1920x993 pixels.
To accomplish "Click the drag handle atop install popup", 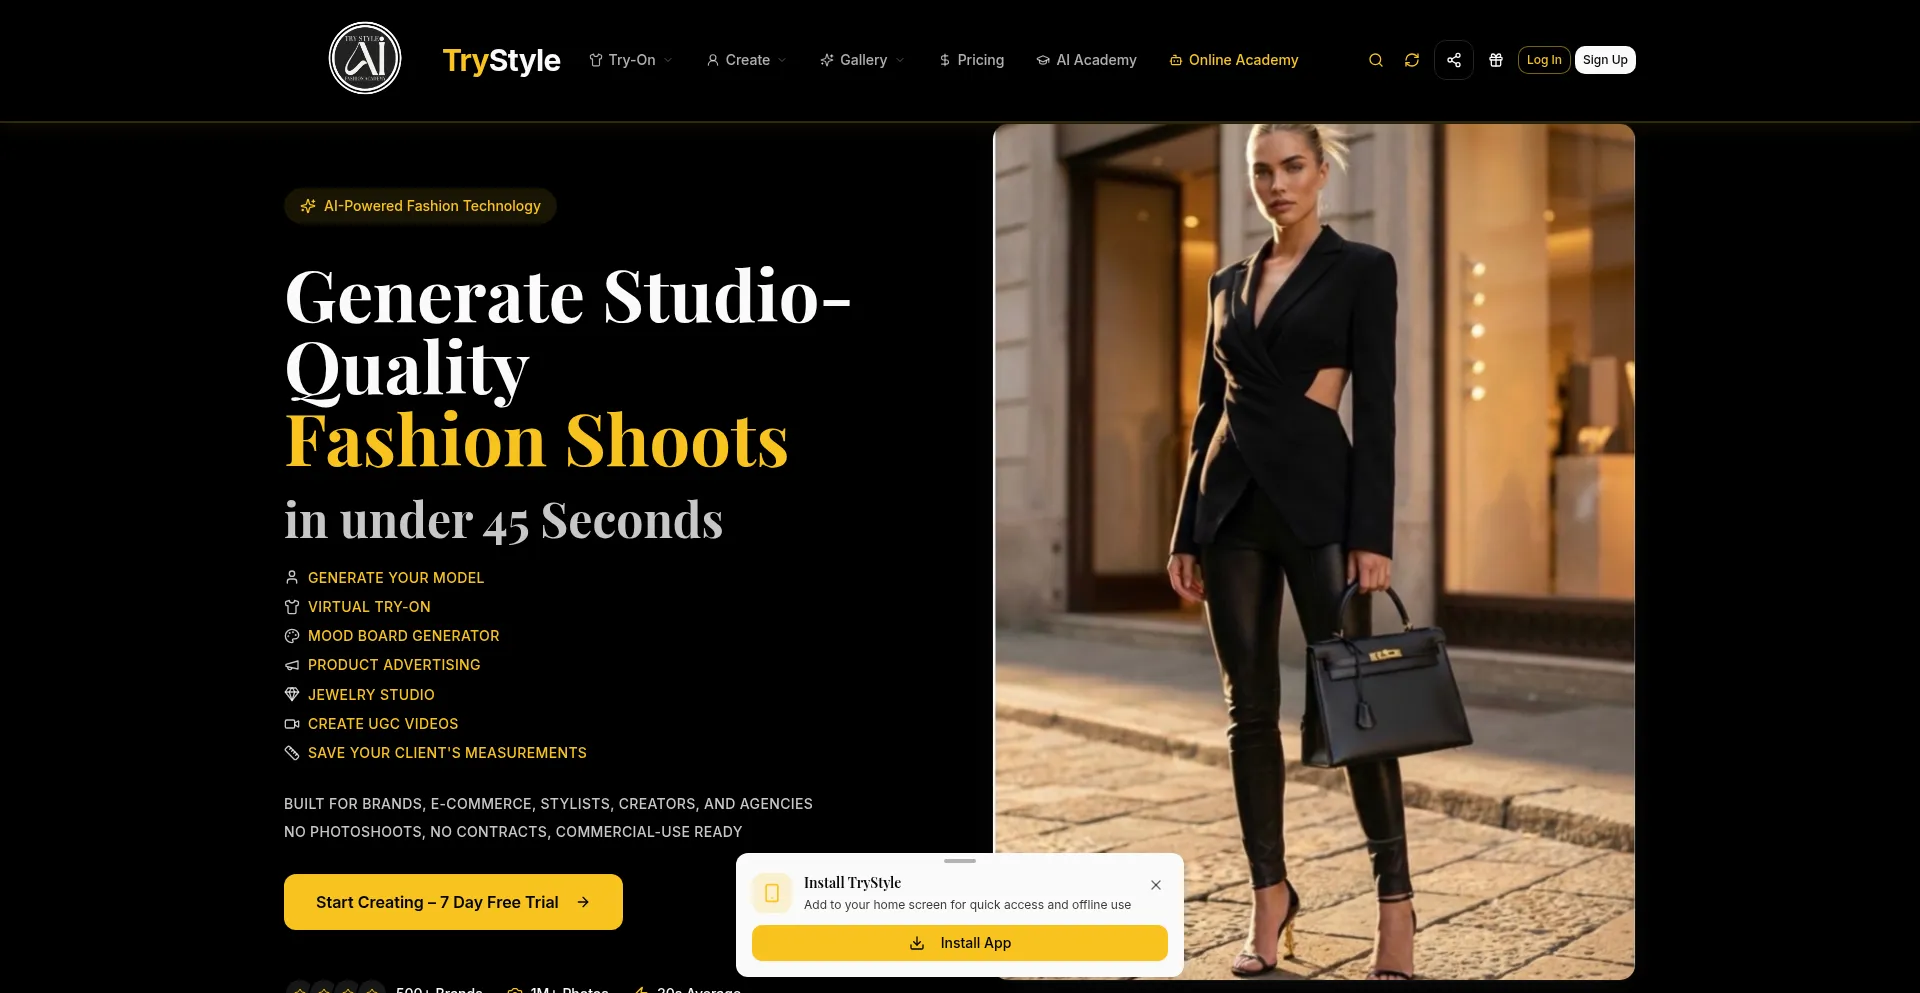I will pos(960,861).
